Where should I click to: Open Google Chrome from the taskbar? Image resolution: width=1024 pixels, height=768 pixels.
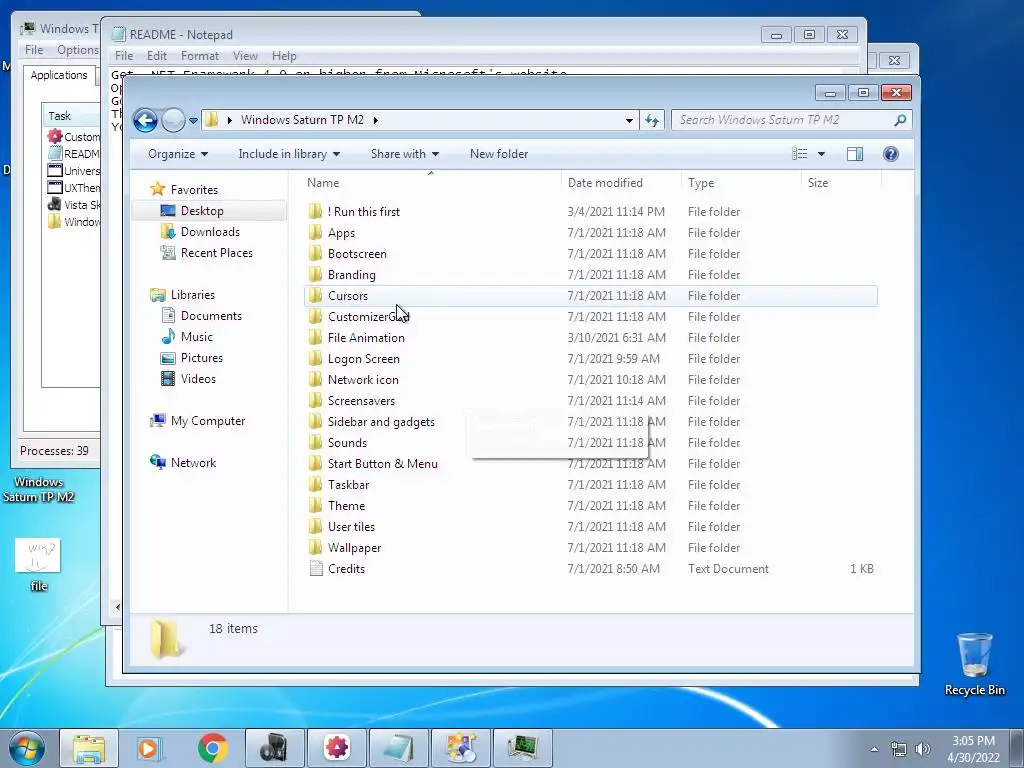tap(212, 748)
